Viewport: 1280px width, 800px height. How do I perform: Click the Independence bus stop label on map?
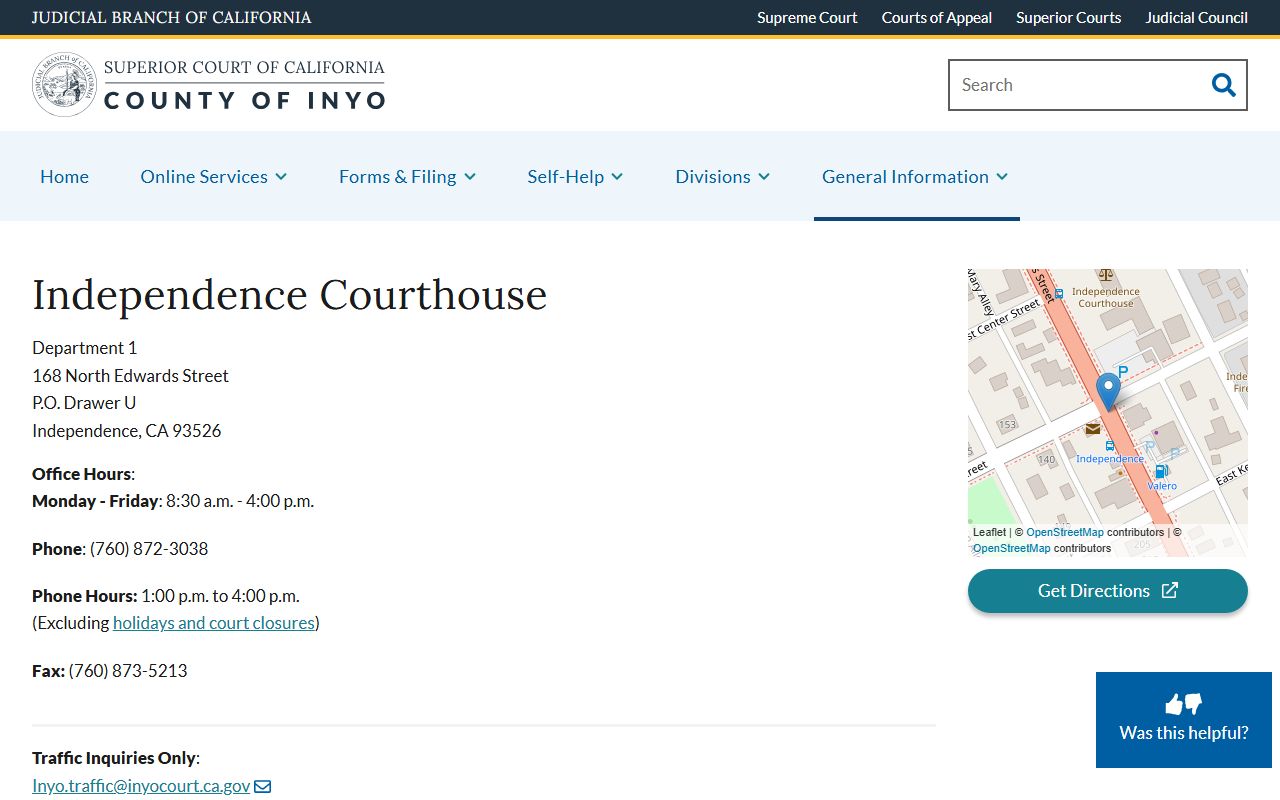(1110, 459)
